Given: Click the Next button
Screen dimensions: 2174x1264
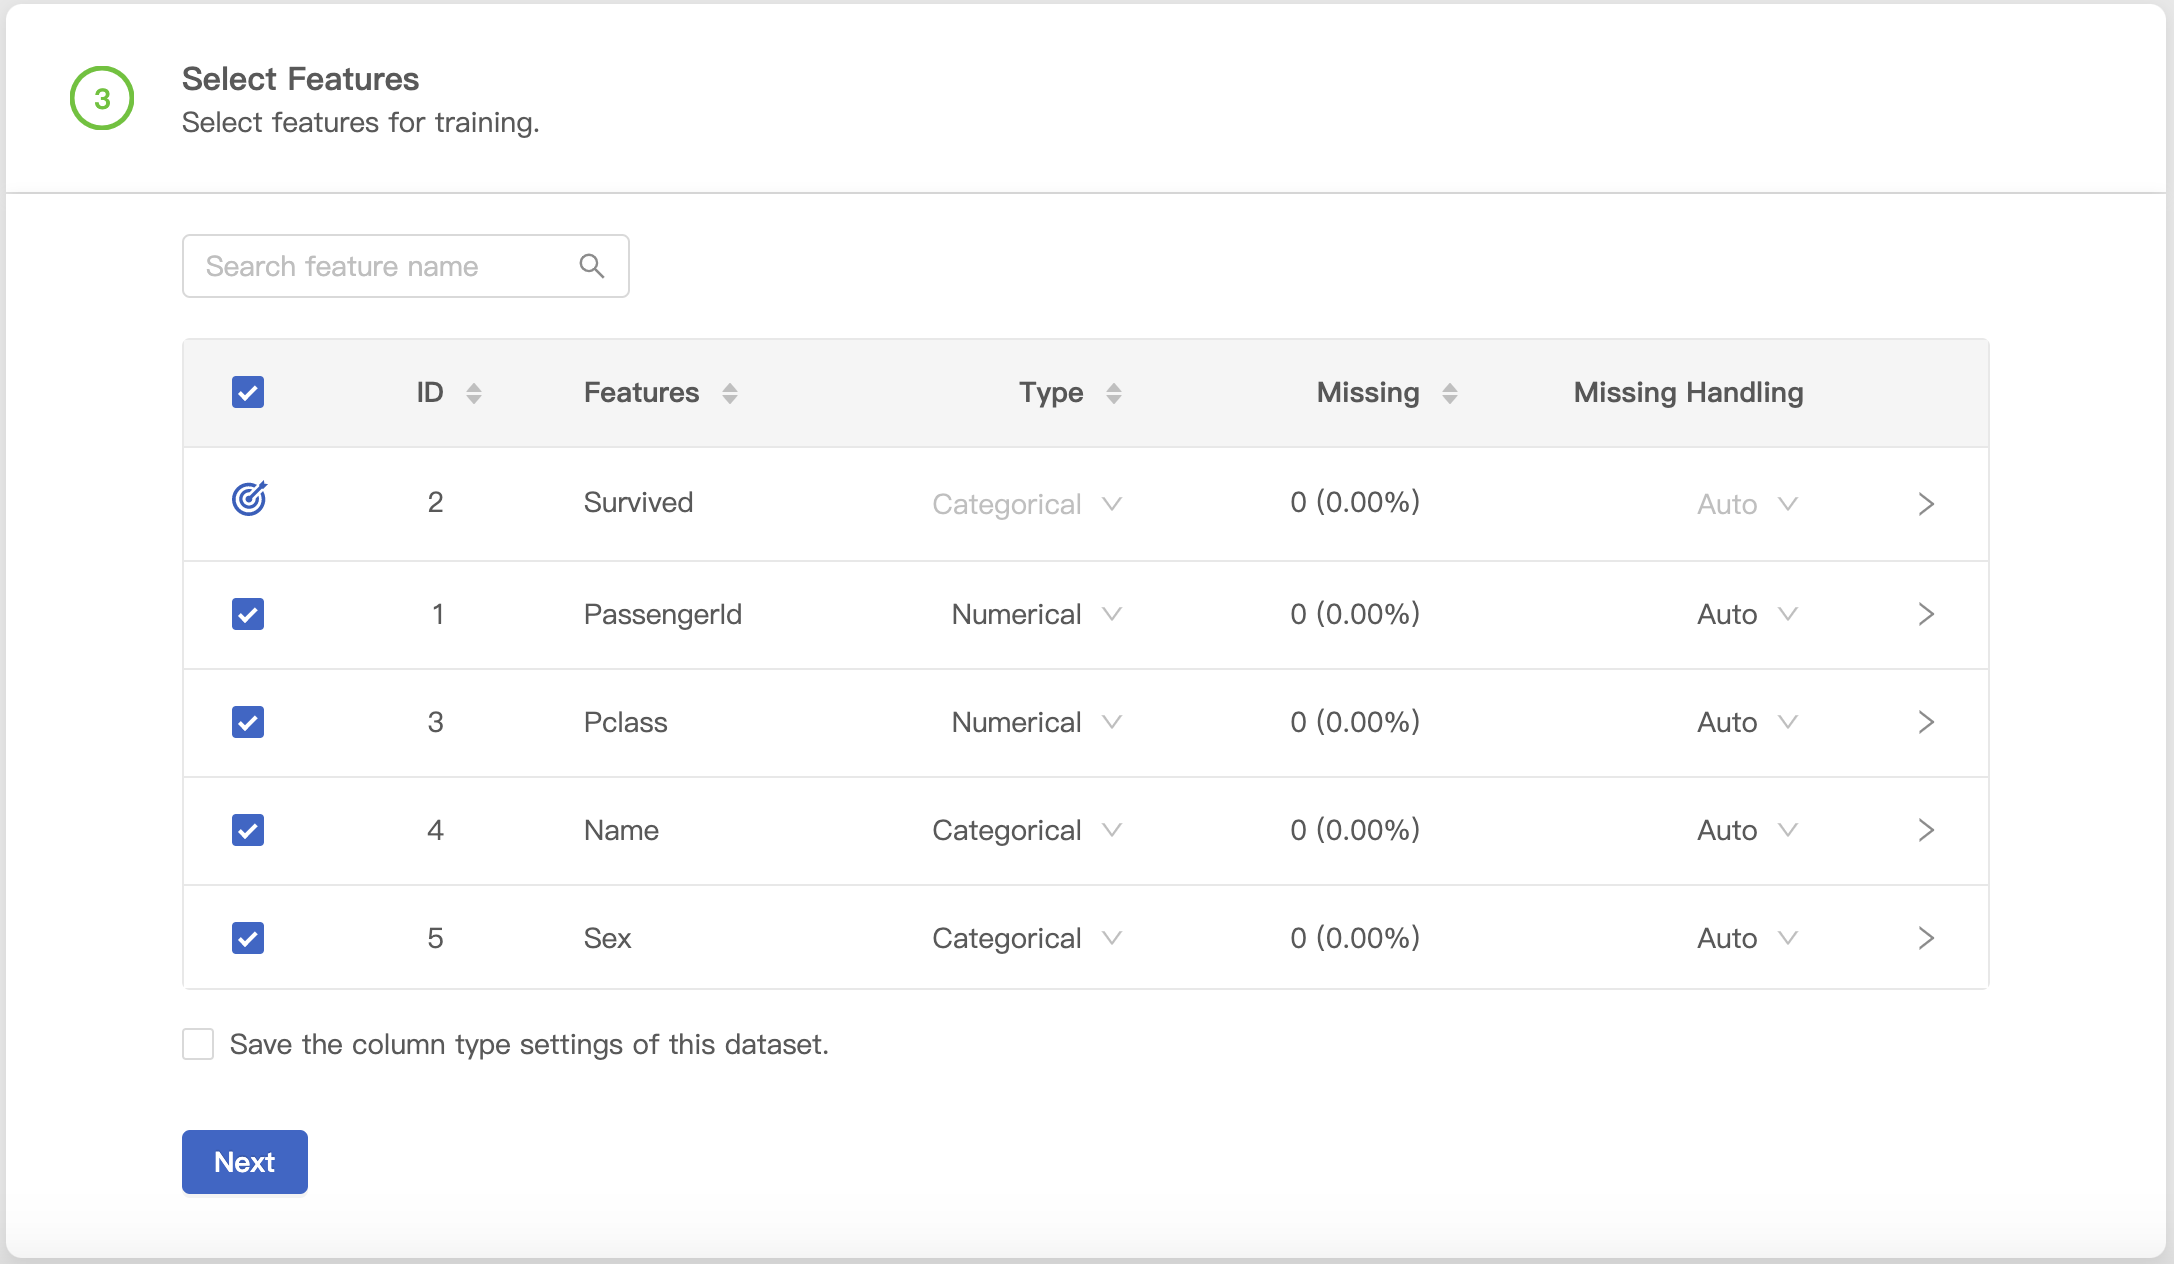Looking at the screenshot, I should (x=245, y=1162).
